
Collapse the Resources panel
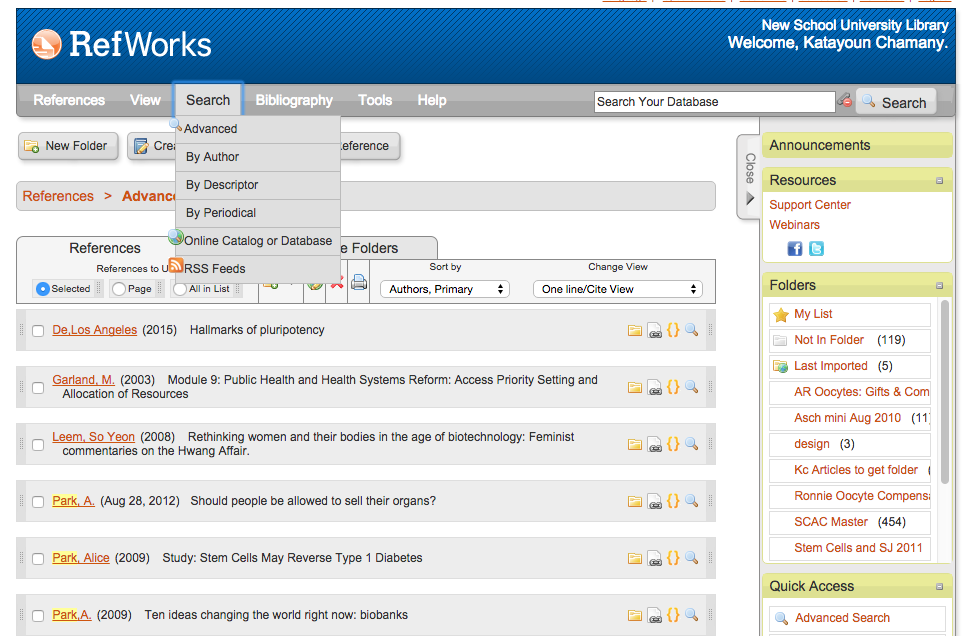click(x=939, y=181)
